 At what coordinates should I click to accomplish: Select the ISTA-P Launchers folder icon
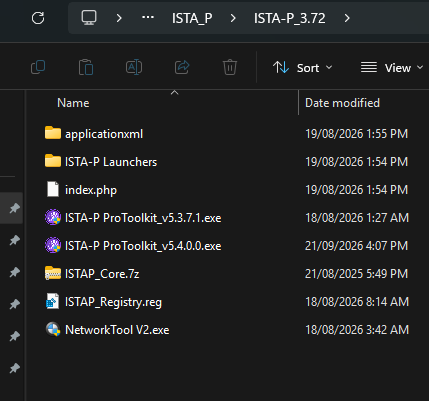[x=53, y=161]
